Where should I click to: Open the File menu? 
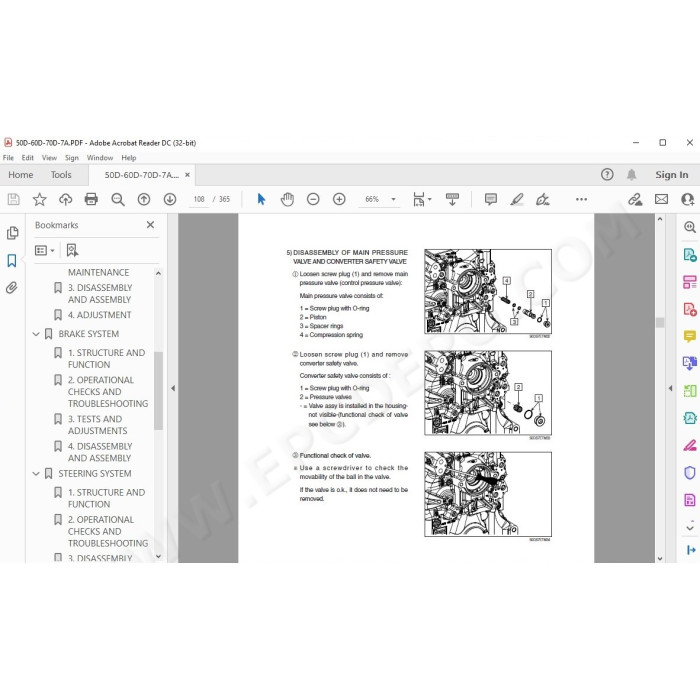[8, 158]
